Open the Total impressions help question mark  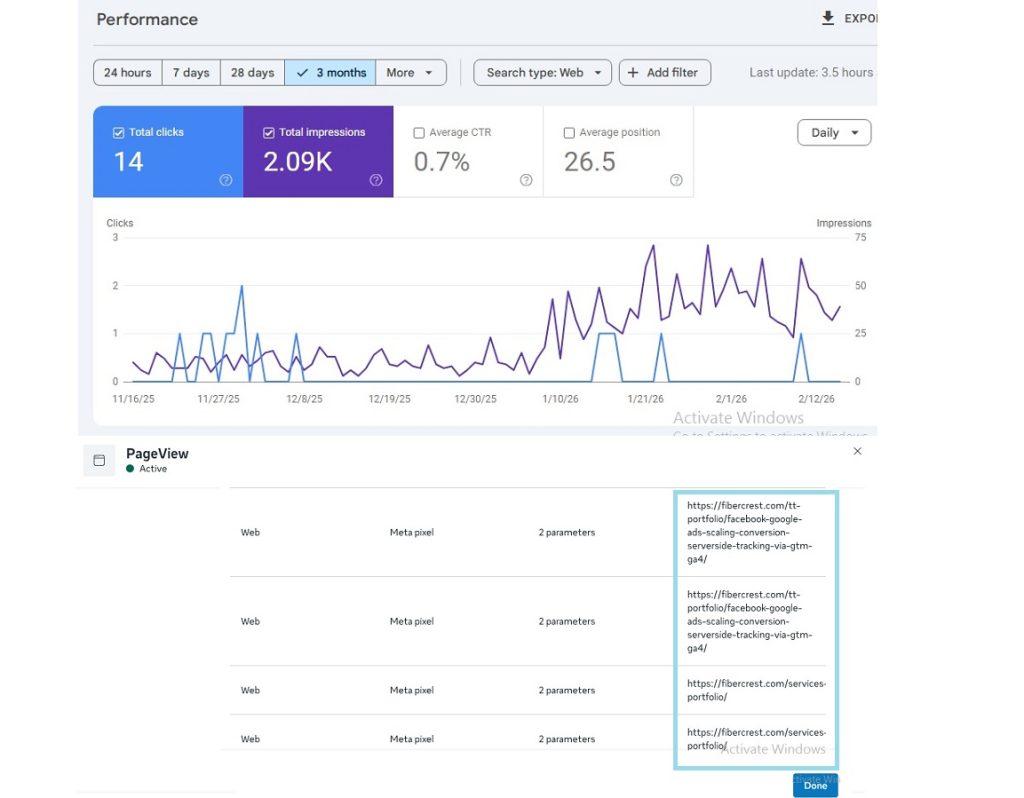point(376,180)
